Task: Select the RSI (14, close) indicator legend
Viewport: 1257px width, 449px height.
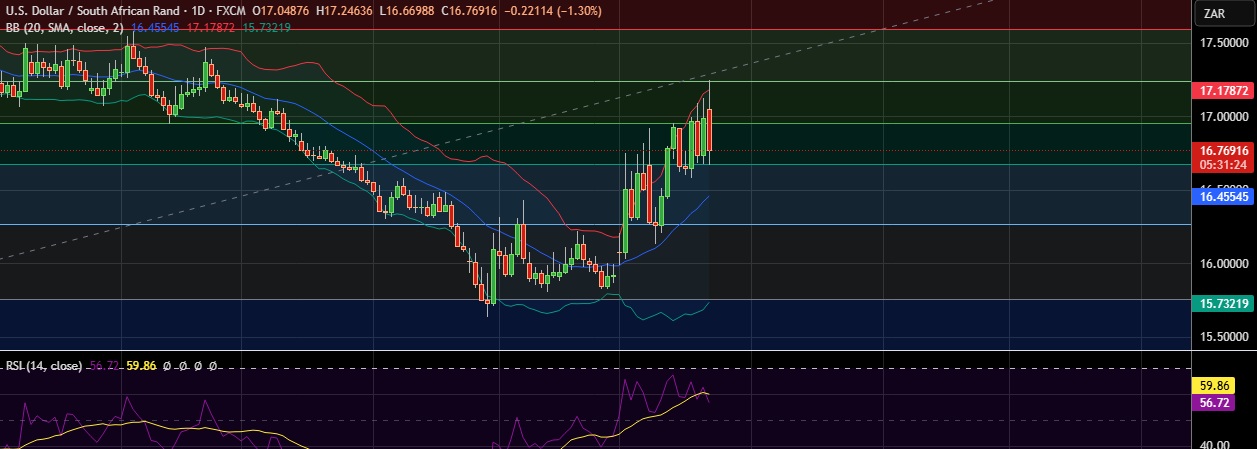Action: pyautogui.click(x=43, y=367)
